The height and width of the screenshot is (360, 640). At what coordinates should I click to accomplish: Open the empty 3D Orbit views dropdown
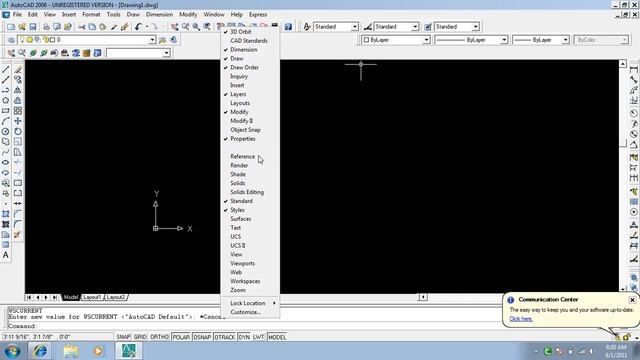tap(166, 53)
